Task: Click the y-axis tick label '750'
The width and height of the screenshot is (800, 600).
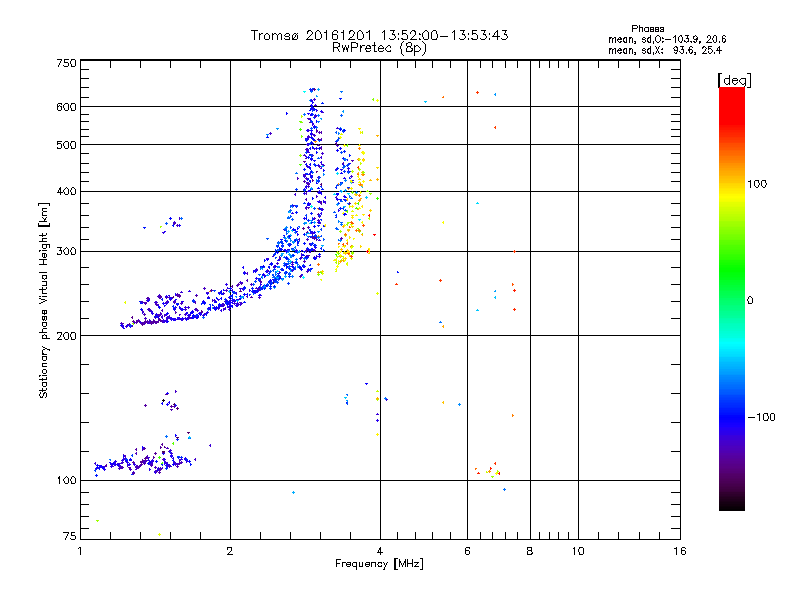Action: (x=66, y=63)
